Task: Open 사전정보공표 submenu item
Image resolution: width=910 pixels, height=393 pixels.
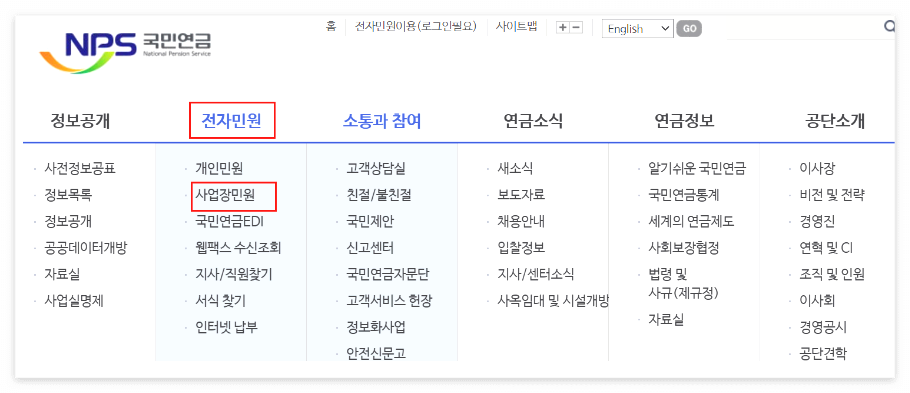Action: [80, 169]
